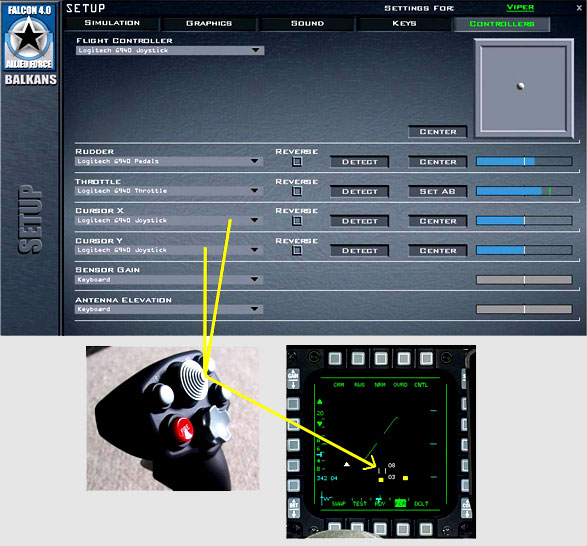Expand the Throttle device dropdown
The width and height of the screenshot is (587, 546).
169,191
